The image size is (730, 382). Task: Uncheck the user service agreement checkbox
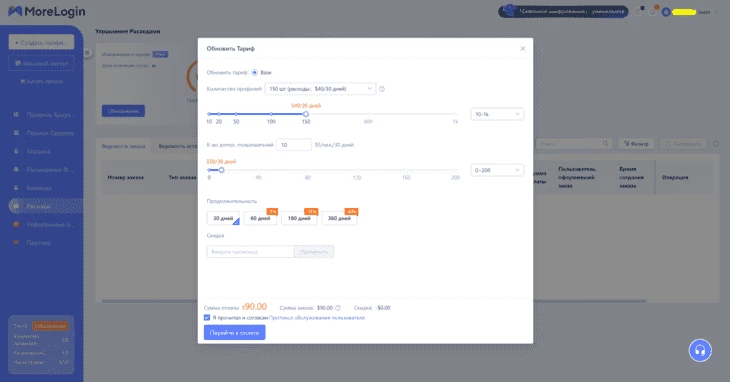tap(207, 318)
